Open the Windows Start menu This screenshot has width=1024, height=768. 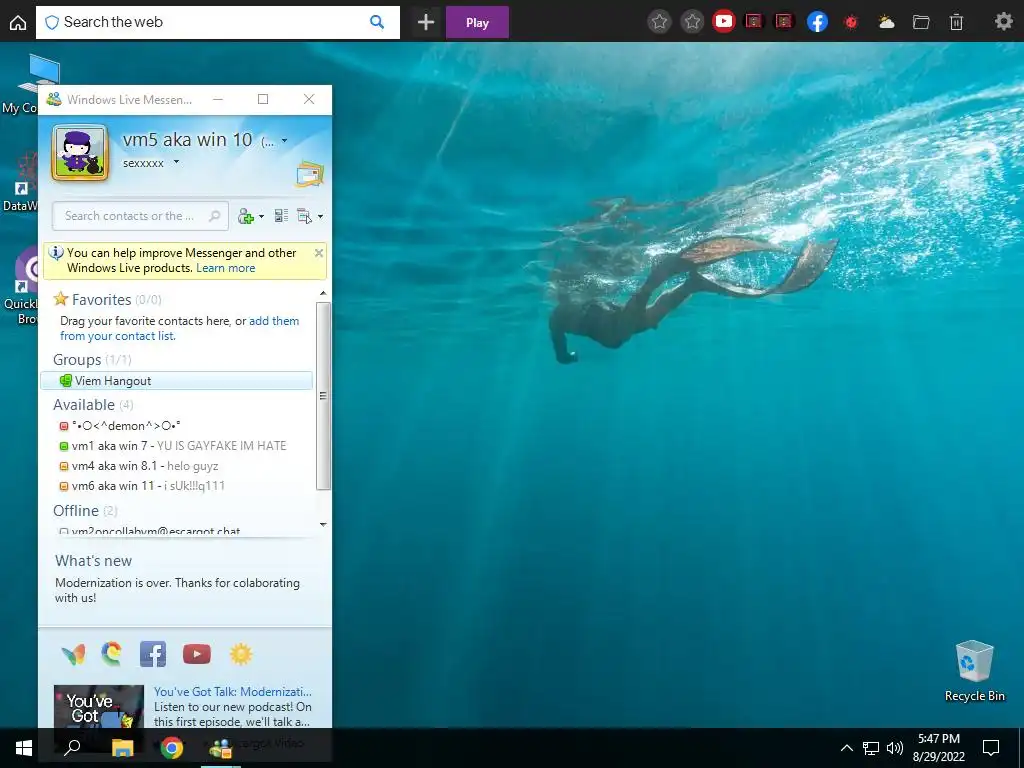(24, 748)
